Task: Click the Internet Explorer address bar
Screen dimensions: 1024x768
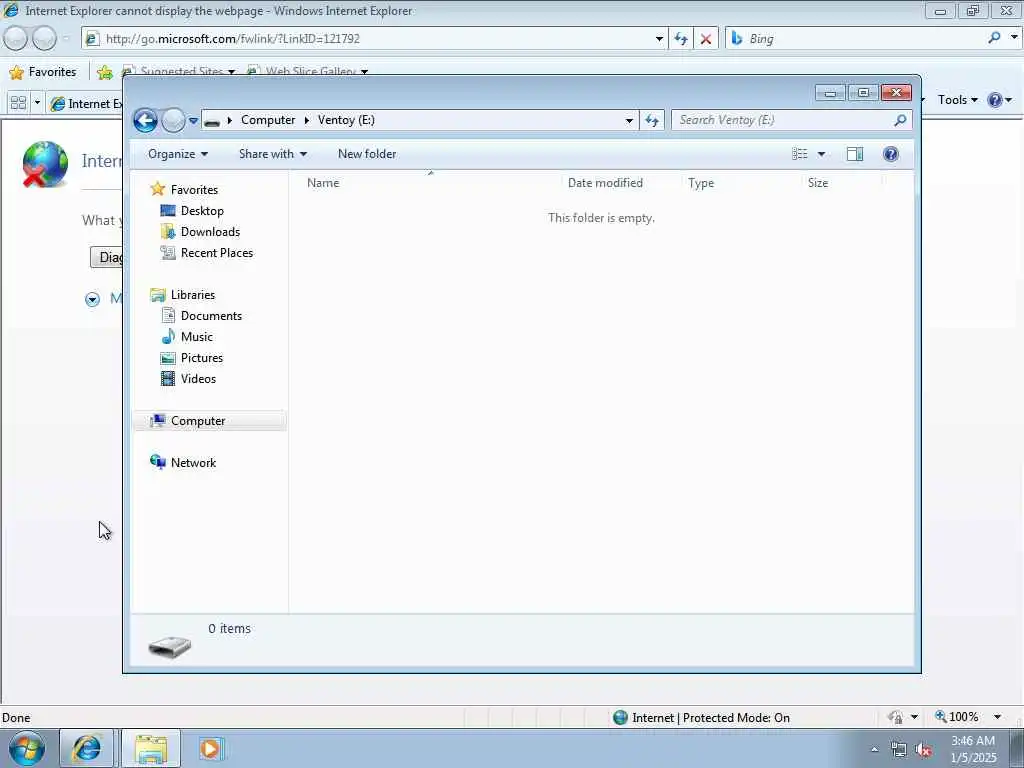Action: tap(372, 39)
